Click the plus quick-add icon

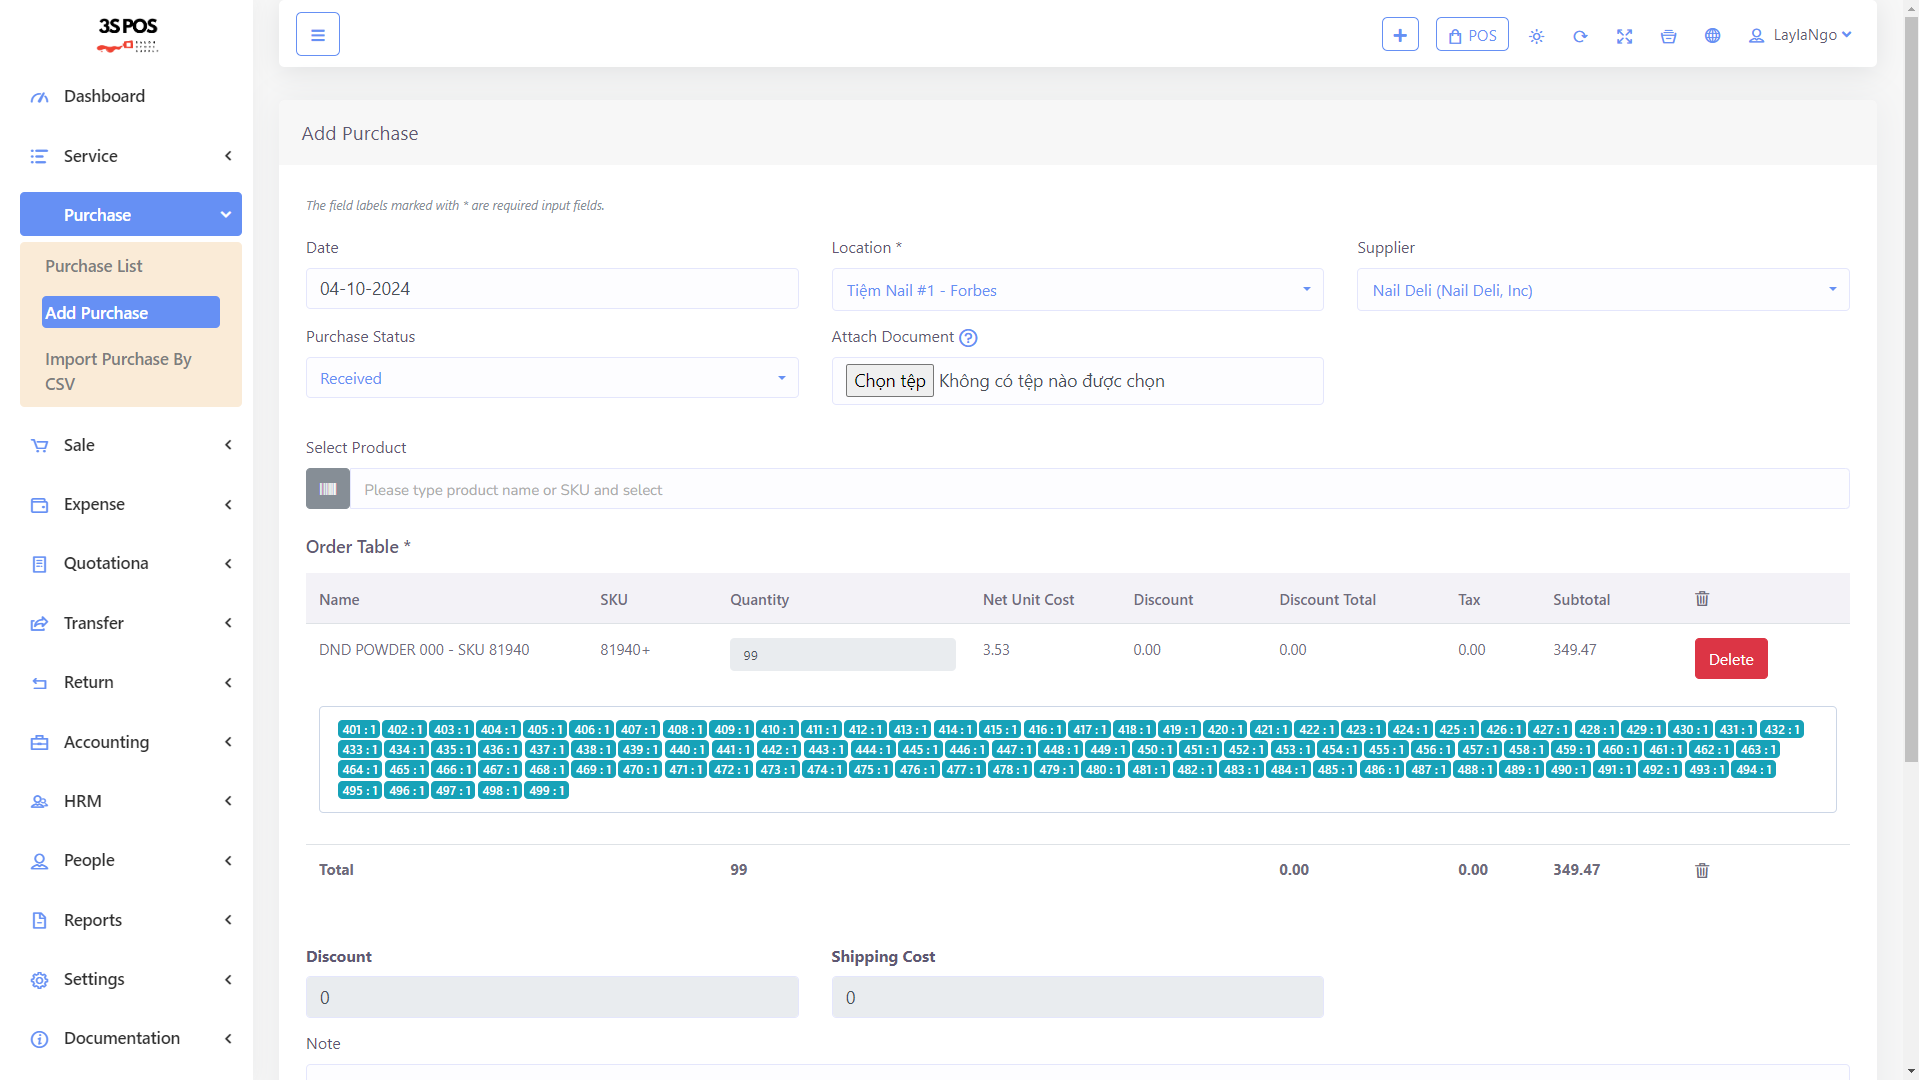[1400, 35]
